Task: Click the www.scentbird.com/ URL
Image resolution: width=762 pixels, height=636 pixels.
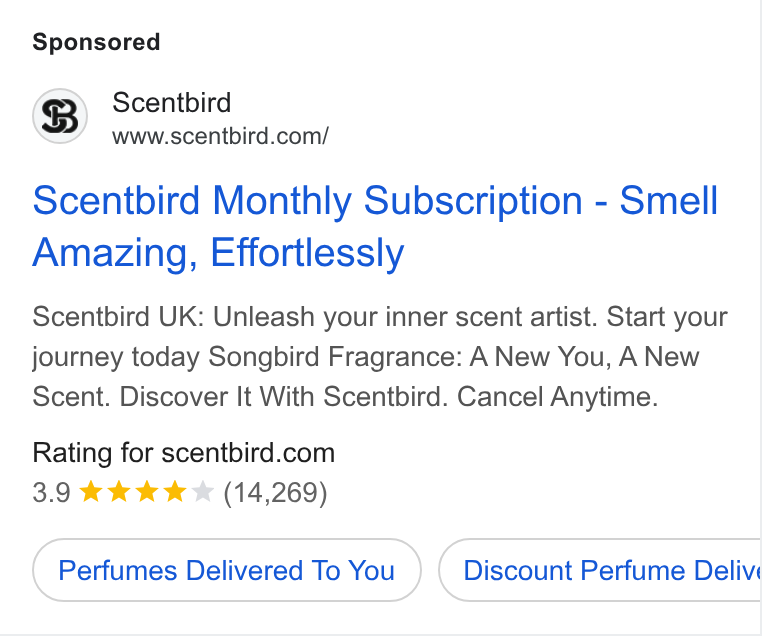Action: click(x=220, y=136)
